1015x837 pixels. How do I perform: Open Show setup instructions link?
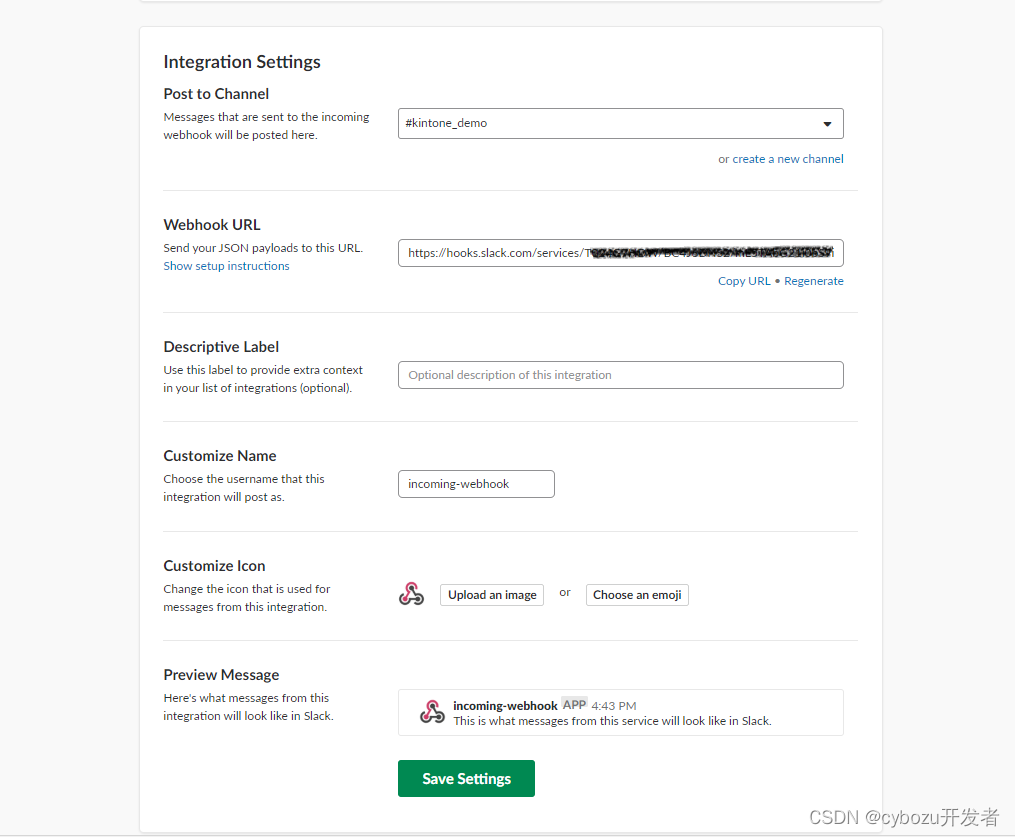coord(226,266)
